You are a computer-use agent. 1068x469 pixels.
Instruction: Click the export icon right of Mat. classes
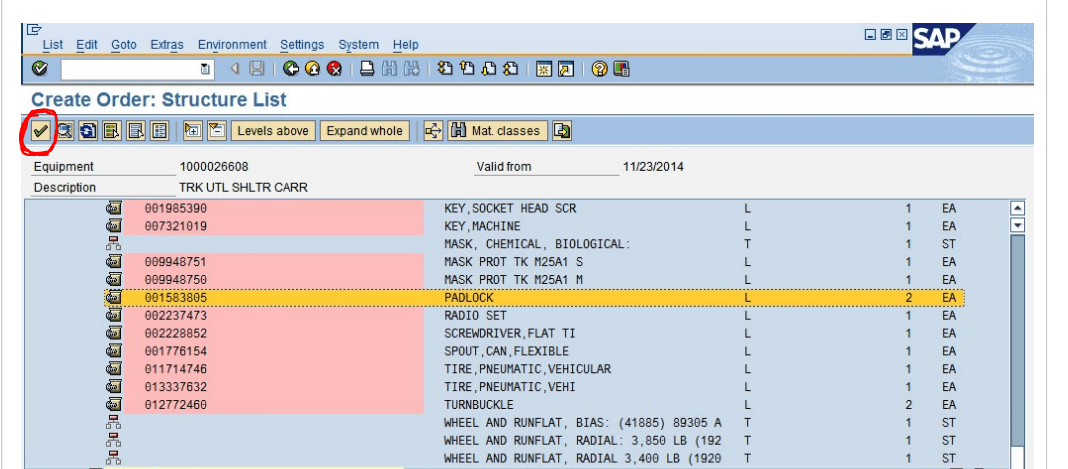pos(562,131)
